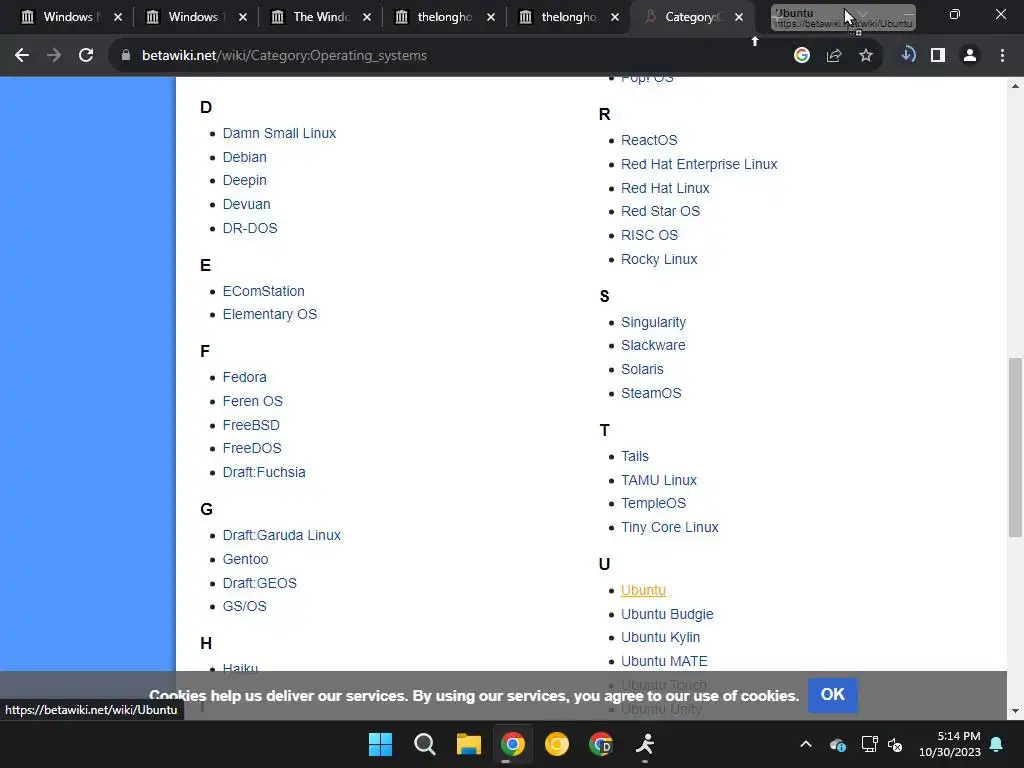Image resolution: width=1024 pixels, height=768 pixels.
Task: Open the SteamOS link
Action: click(651, 393)
